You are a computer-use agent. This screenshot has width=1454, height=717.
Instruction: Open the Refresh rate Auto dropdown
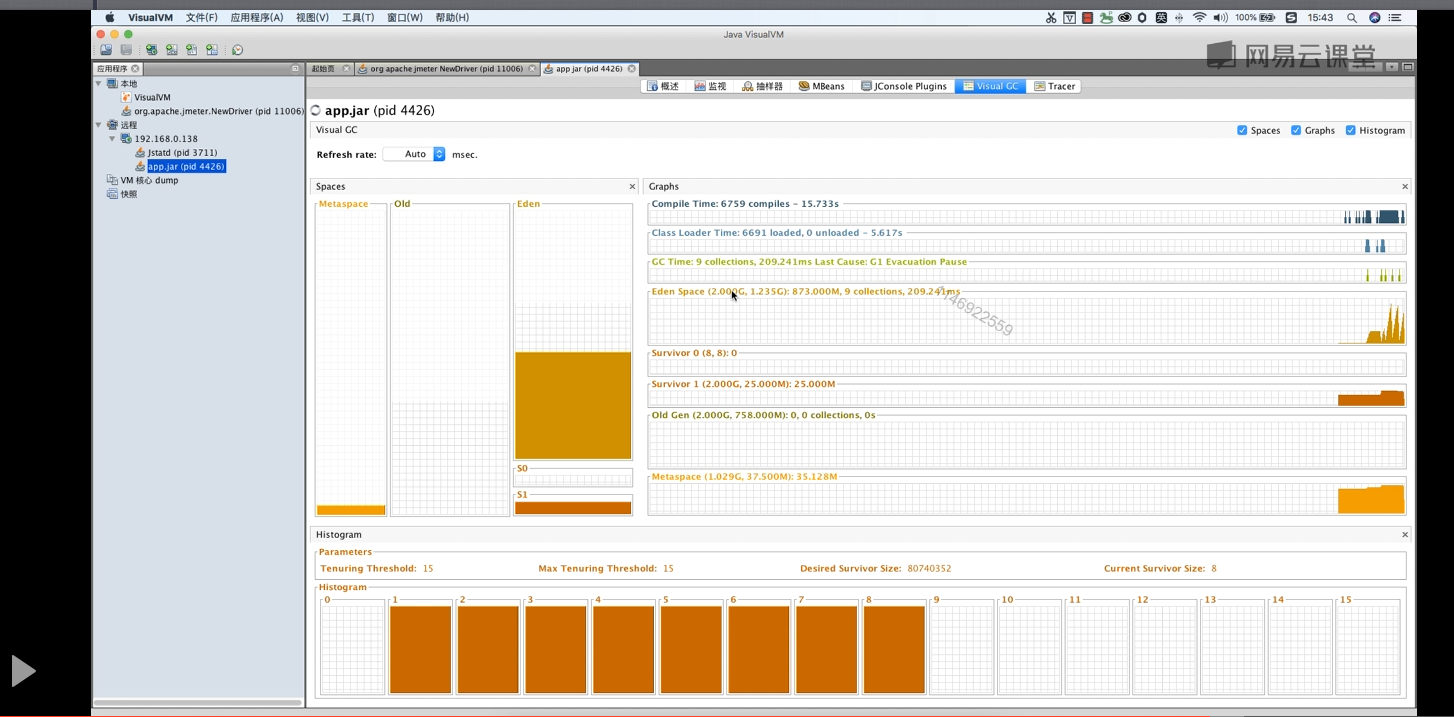click(414, 154)
